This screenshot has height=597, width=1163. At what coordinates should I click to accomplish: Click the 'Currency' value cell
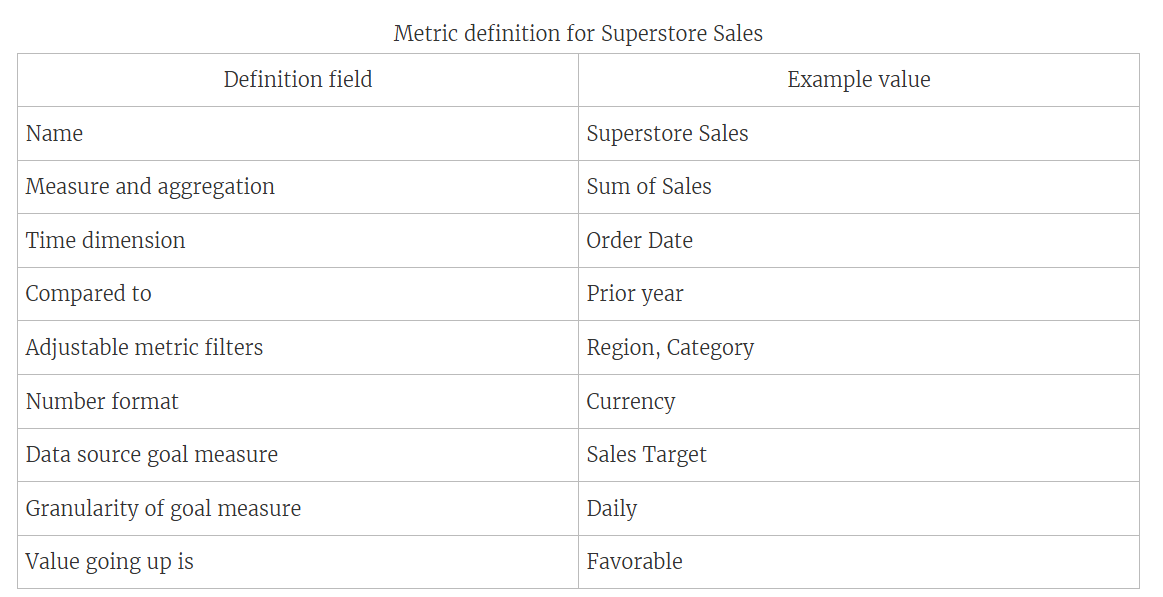(x=631, y=402)
